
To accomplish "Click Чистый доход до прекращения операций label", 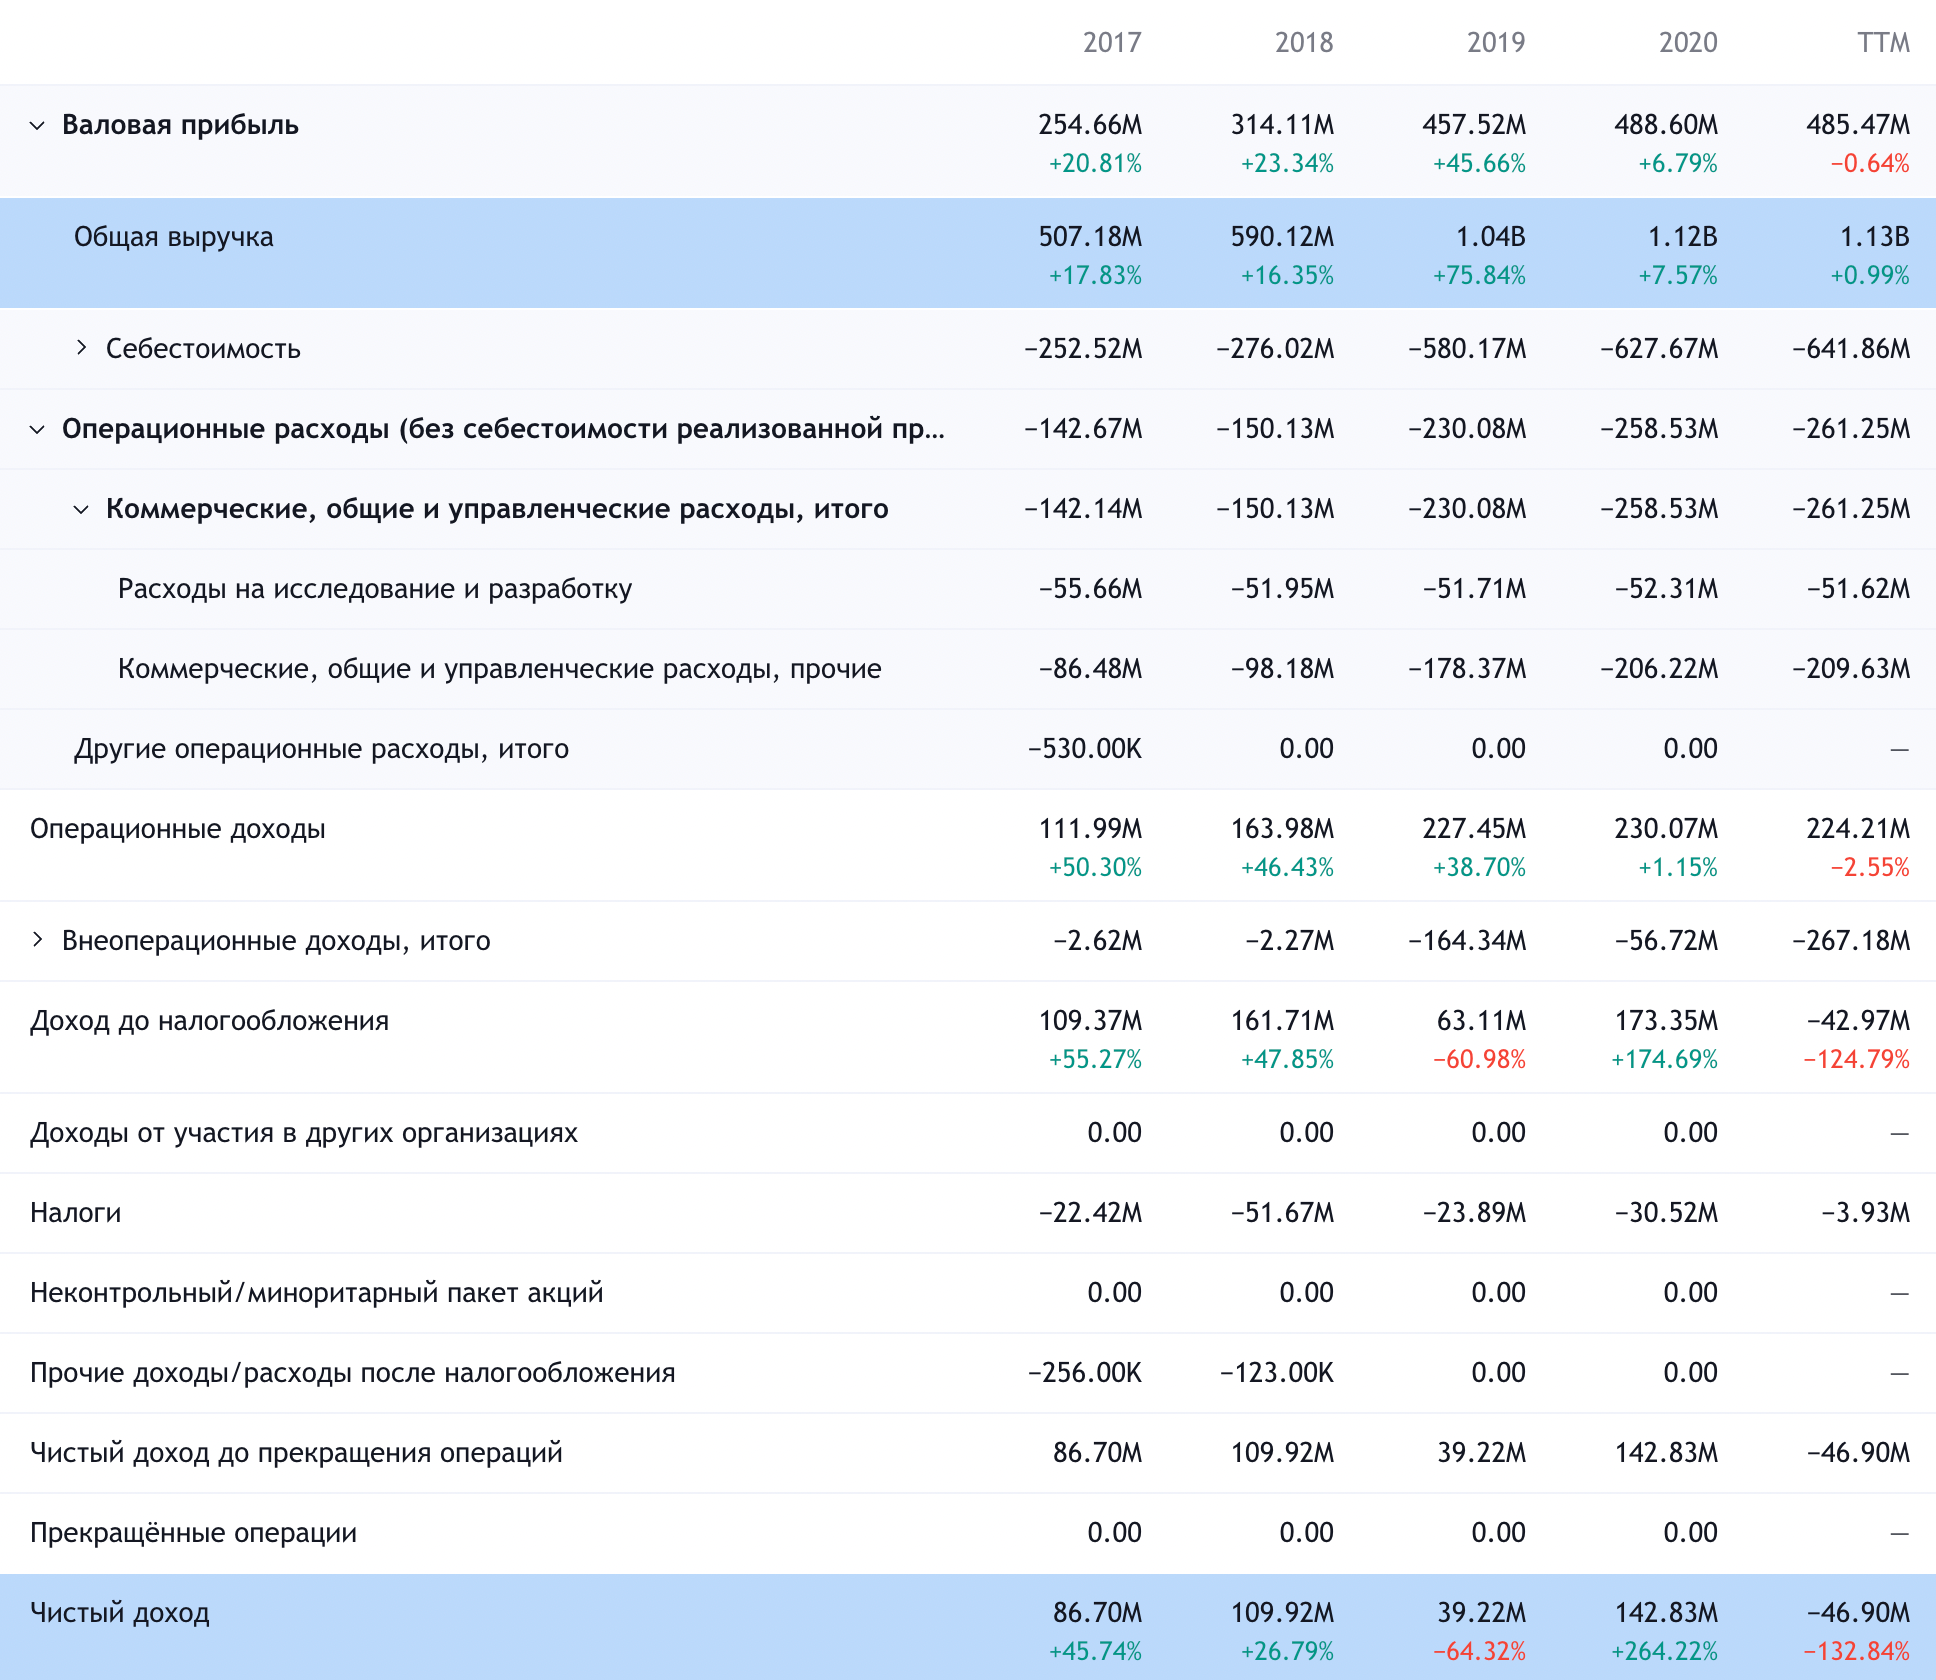I will (296, 1453).
